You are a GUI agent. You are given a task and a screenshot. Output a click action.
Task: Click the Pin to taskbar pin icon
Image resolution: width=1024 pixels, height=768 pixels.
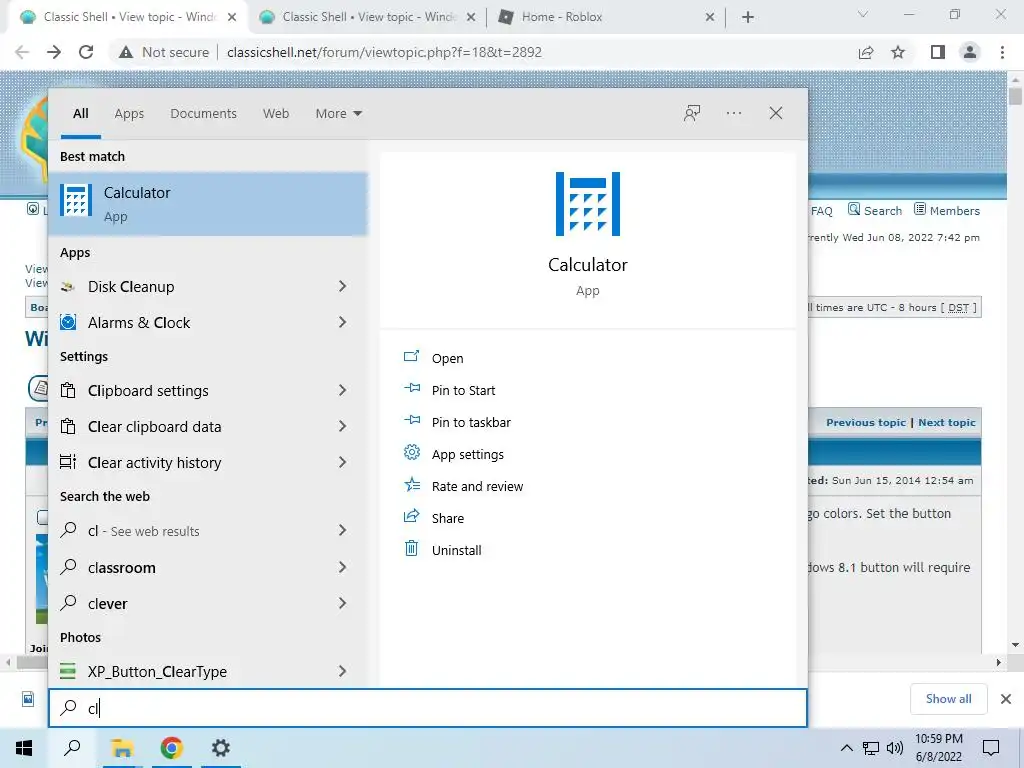[x=411, y=421]
